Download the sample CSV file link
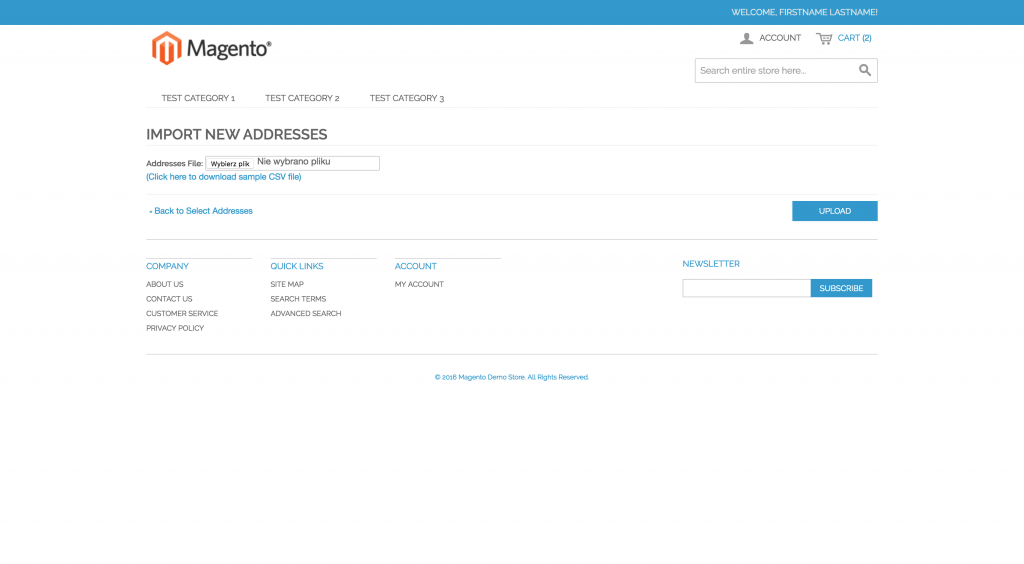 [x=224, y=177]
